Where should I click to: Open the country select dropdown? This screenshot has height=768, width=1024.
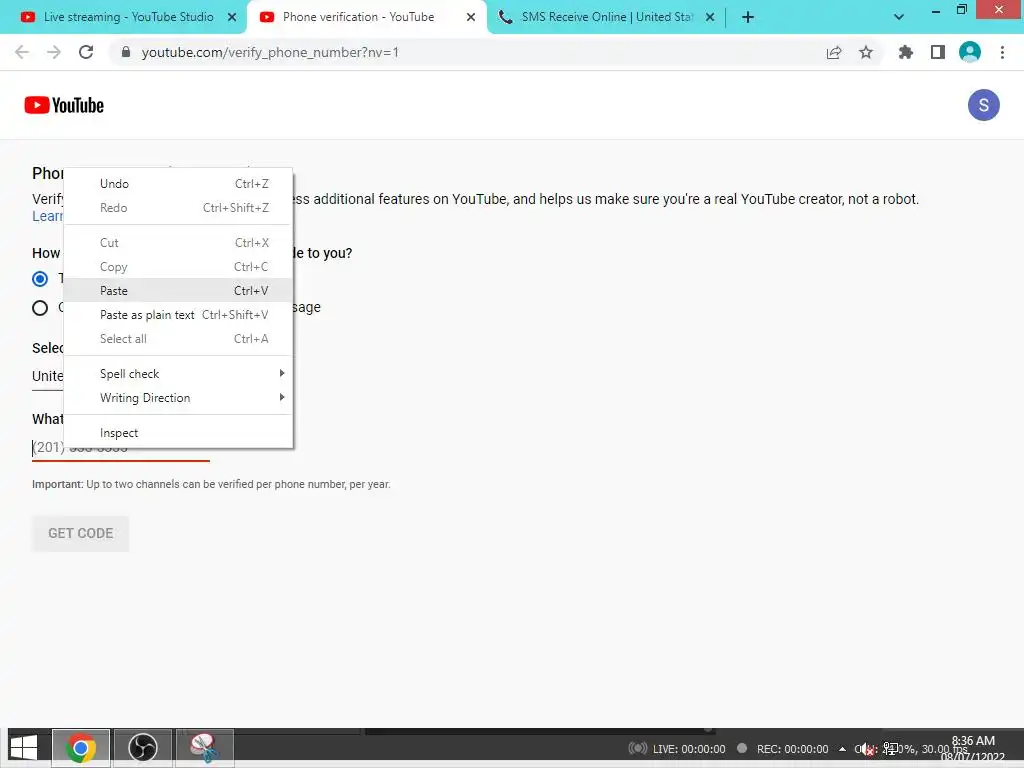point(47,377)
